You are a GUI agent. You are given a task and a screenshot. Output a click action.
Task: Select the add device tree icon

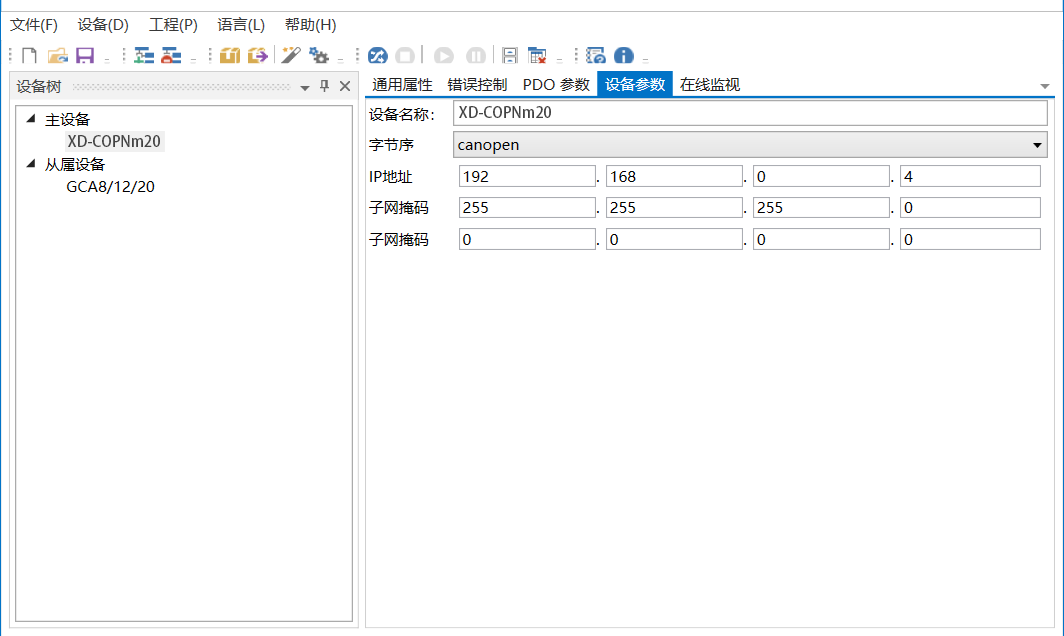pyautogui.click(x=144, y=56)
